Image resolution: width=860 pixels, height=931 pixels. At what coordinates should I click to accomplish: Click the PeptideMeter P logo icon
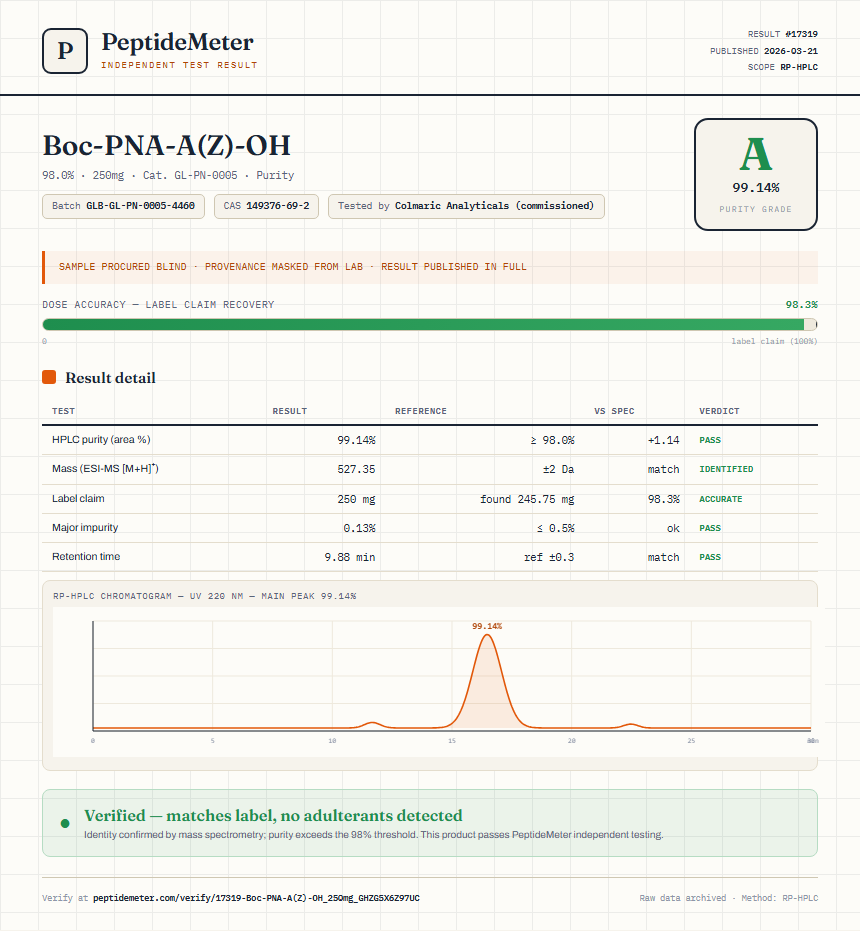pos(65,51)
